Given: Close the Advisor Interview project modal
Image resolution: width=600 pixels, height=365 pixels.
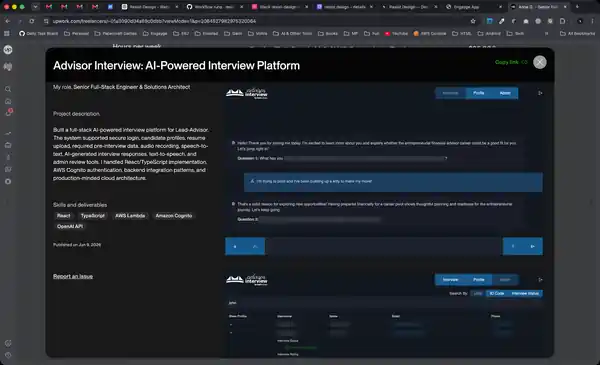Looking at the screenshot, I should pos(540,62).
